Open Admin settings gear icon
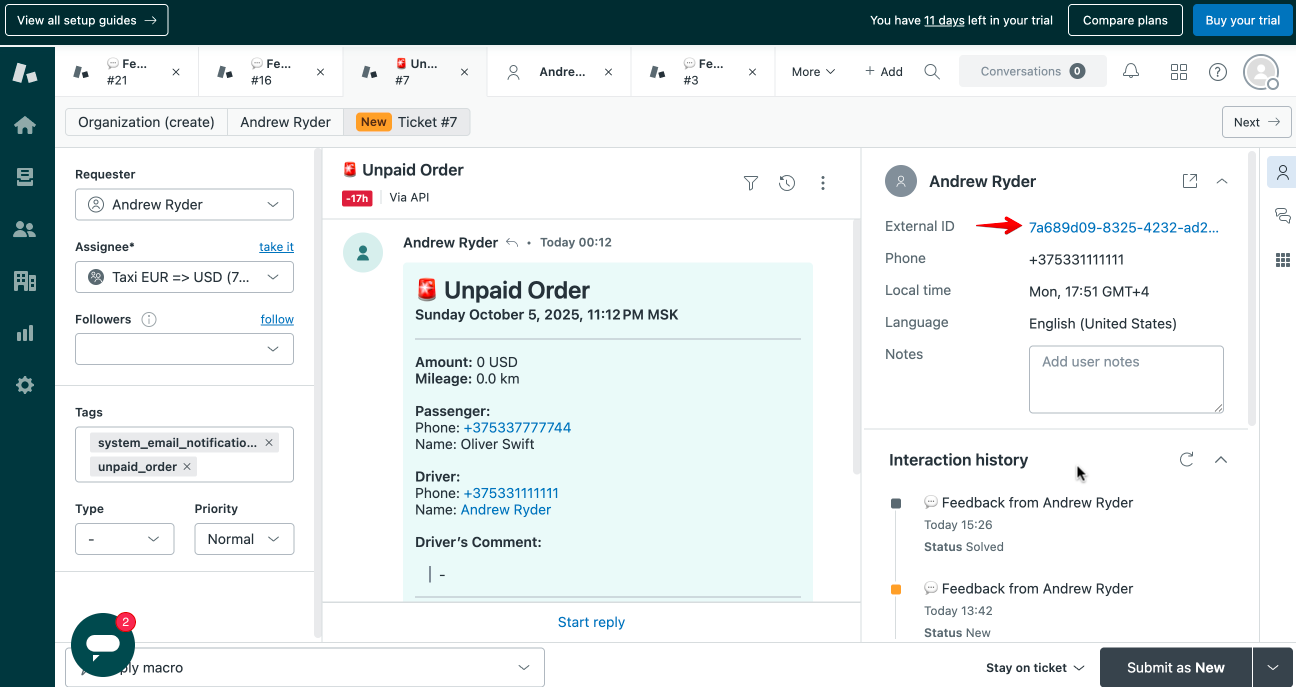Screen dimensions: 1296x687 tap(25, 385)
